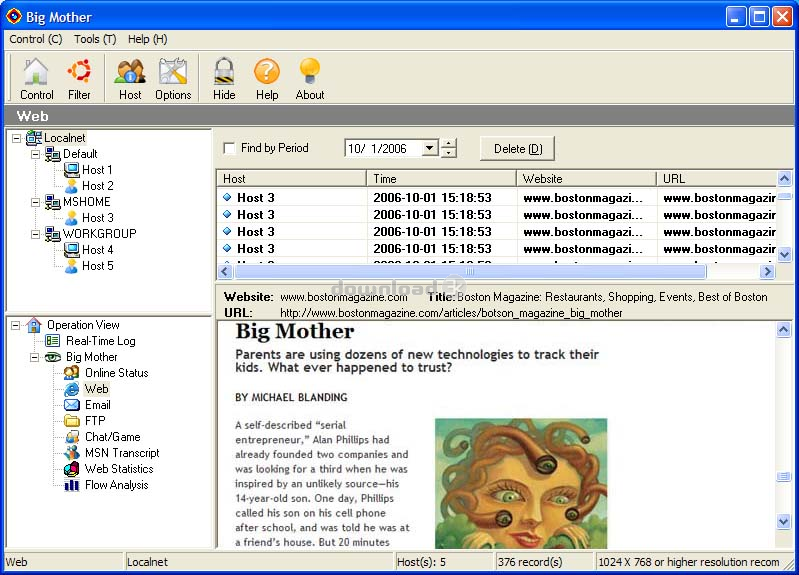Select Host 4 in WORKGROUP
This screenshot has height=575, width=799.
[97, 250]
